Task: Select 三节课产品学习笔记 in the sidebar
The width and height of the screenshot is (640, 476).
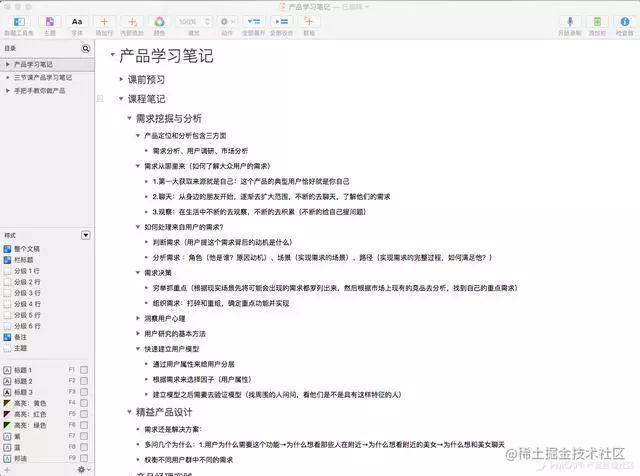Action: (43, 78)
